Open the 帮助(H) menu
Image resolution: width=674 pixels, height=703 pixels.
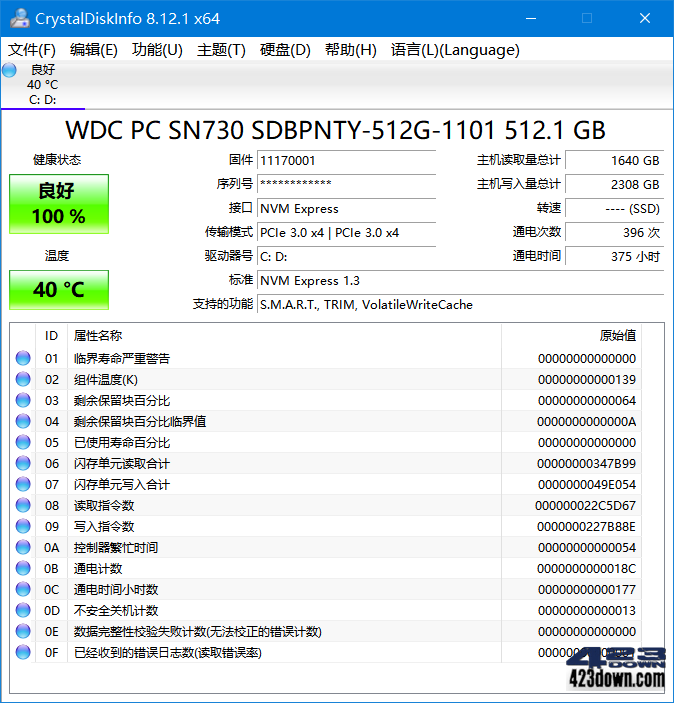coord(351,50)
